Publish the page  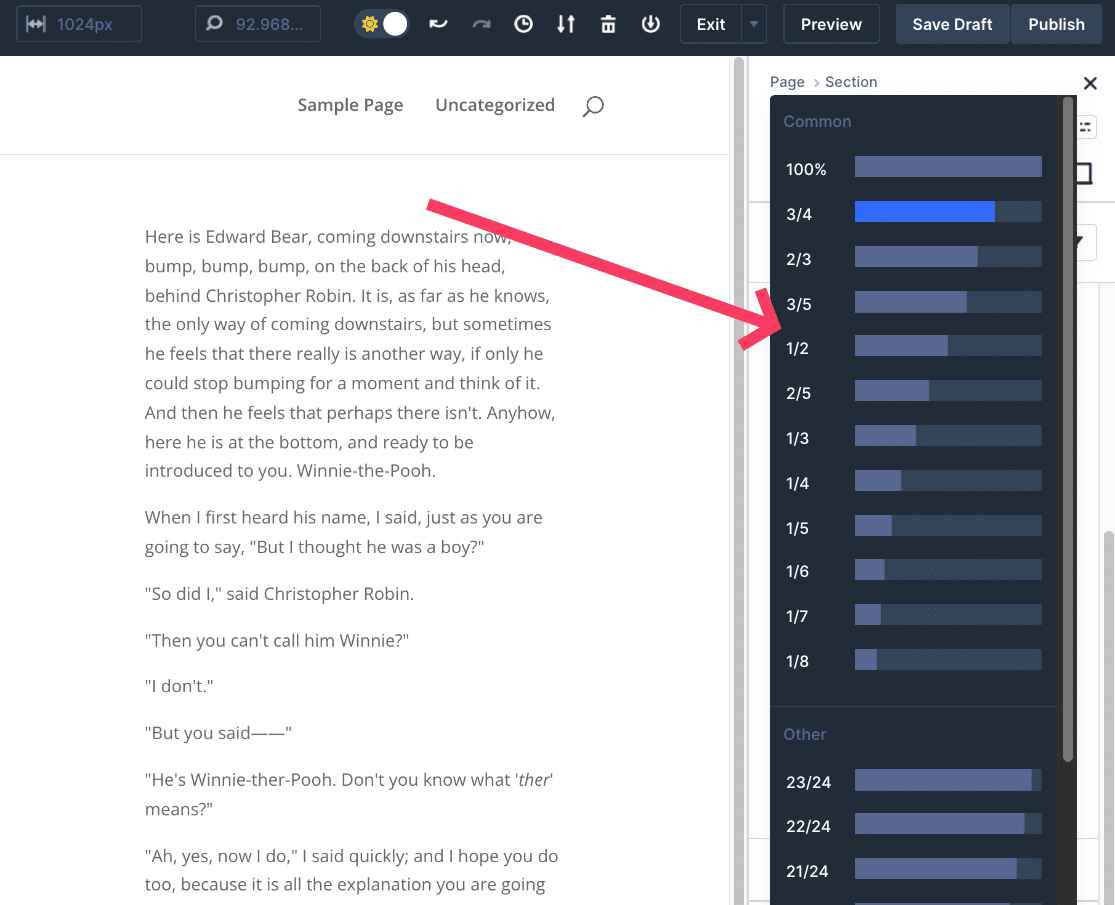tap(1056, 24)
